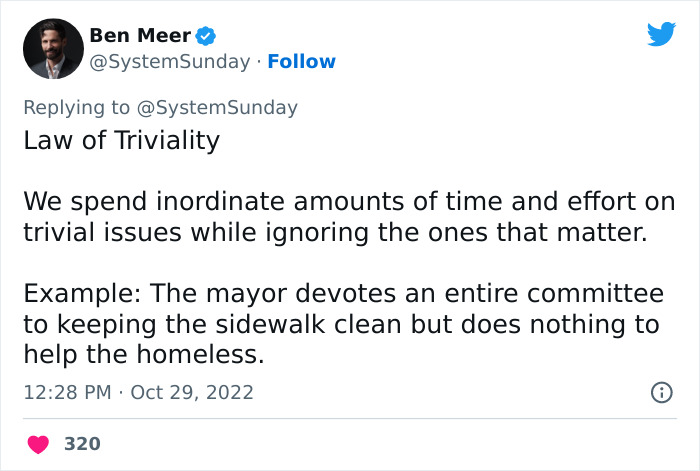Follow the @SystemSunday account
Viewport: 700px width, 471px height.
[301, 62]
